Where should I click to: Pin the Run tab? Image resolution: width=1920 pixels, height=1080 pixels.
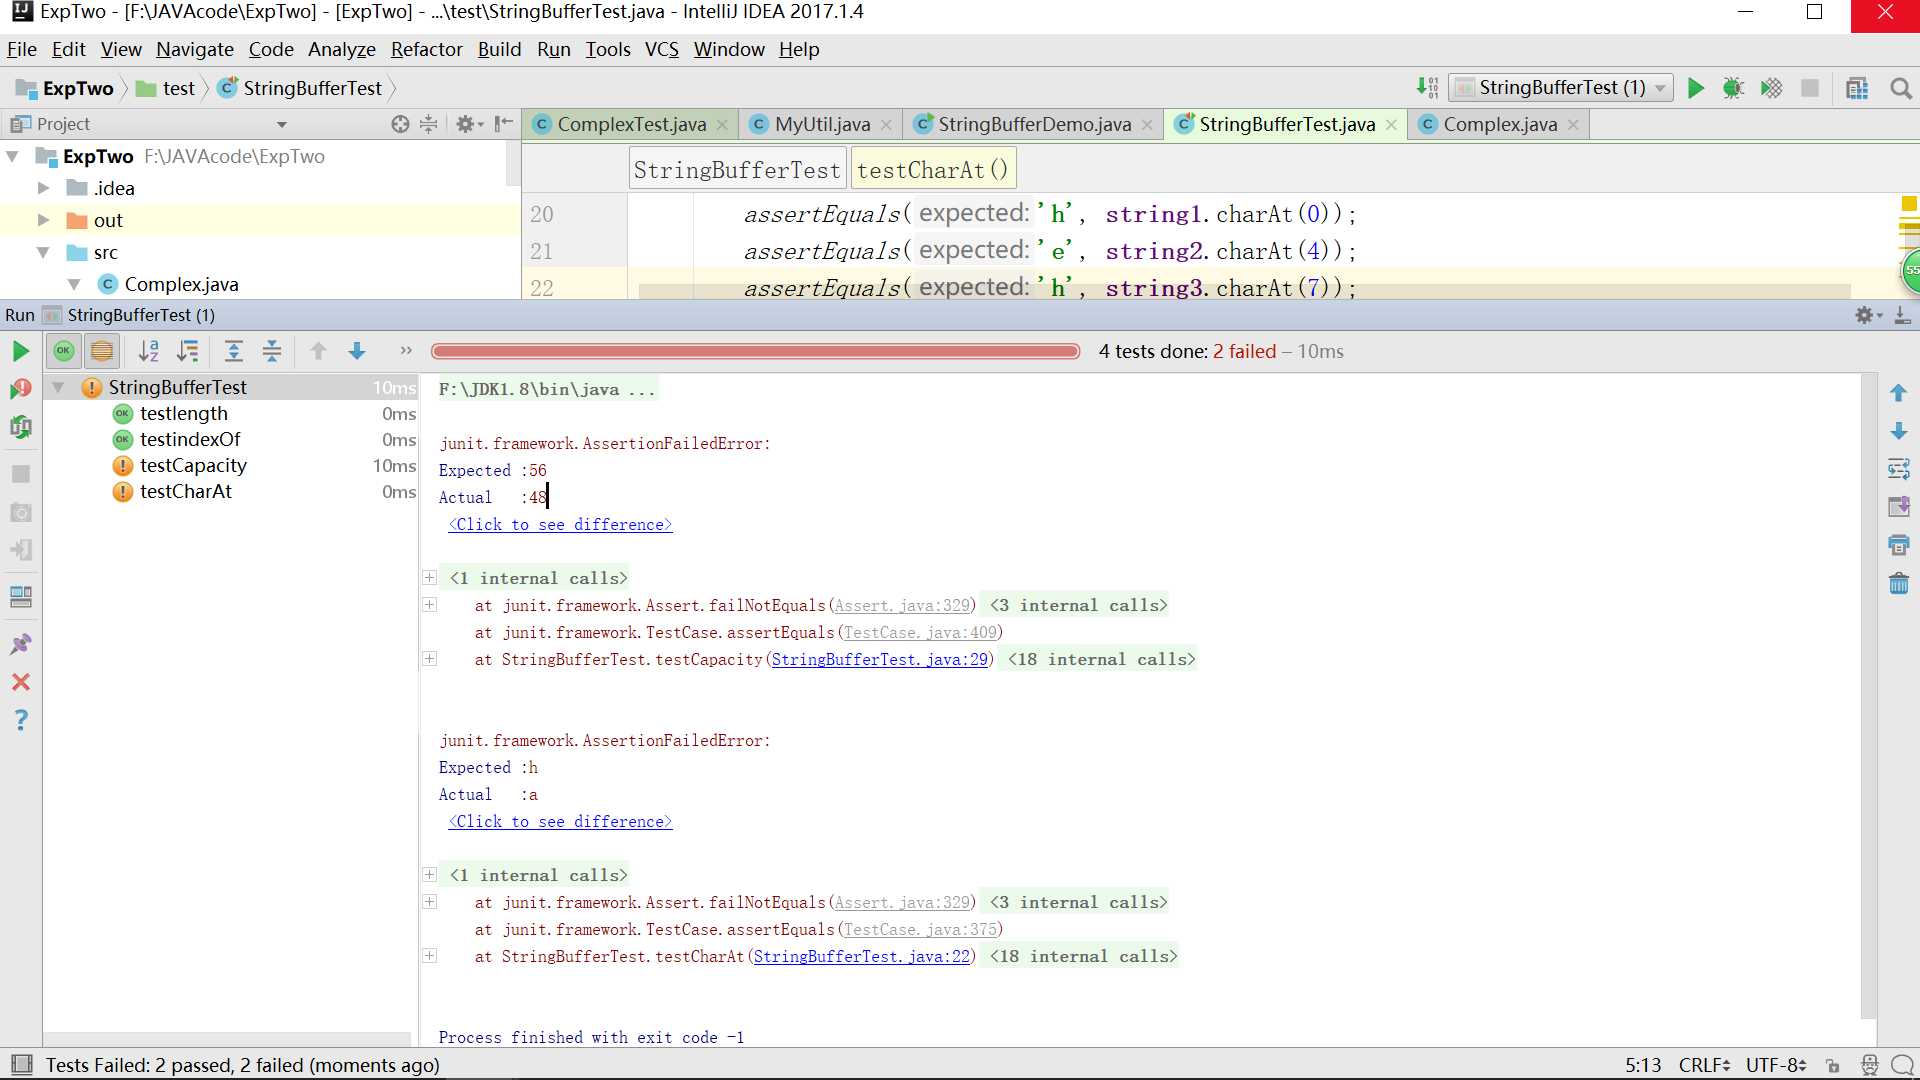coord(20,644)
